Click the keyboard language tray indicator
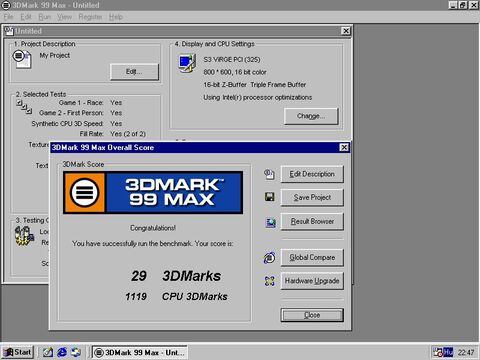Image resolution: width=480 pixels, height=360 pixels. pos(448,352)
